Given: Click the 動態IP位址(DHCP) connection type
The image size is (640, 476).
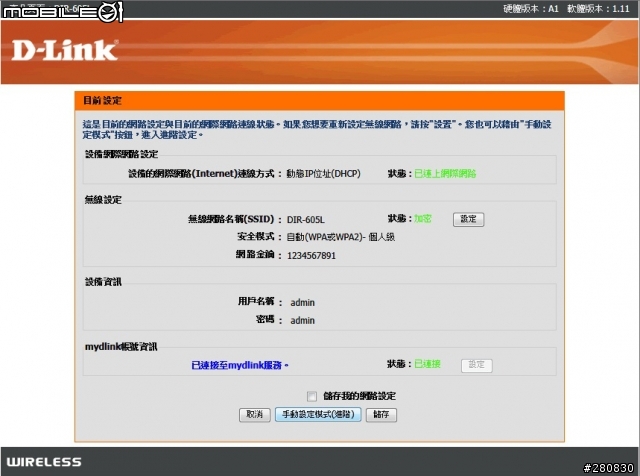Looking at the screenshot, I should coord(323,174).
